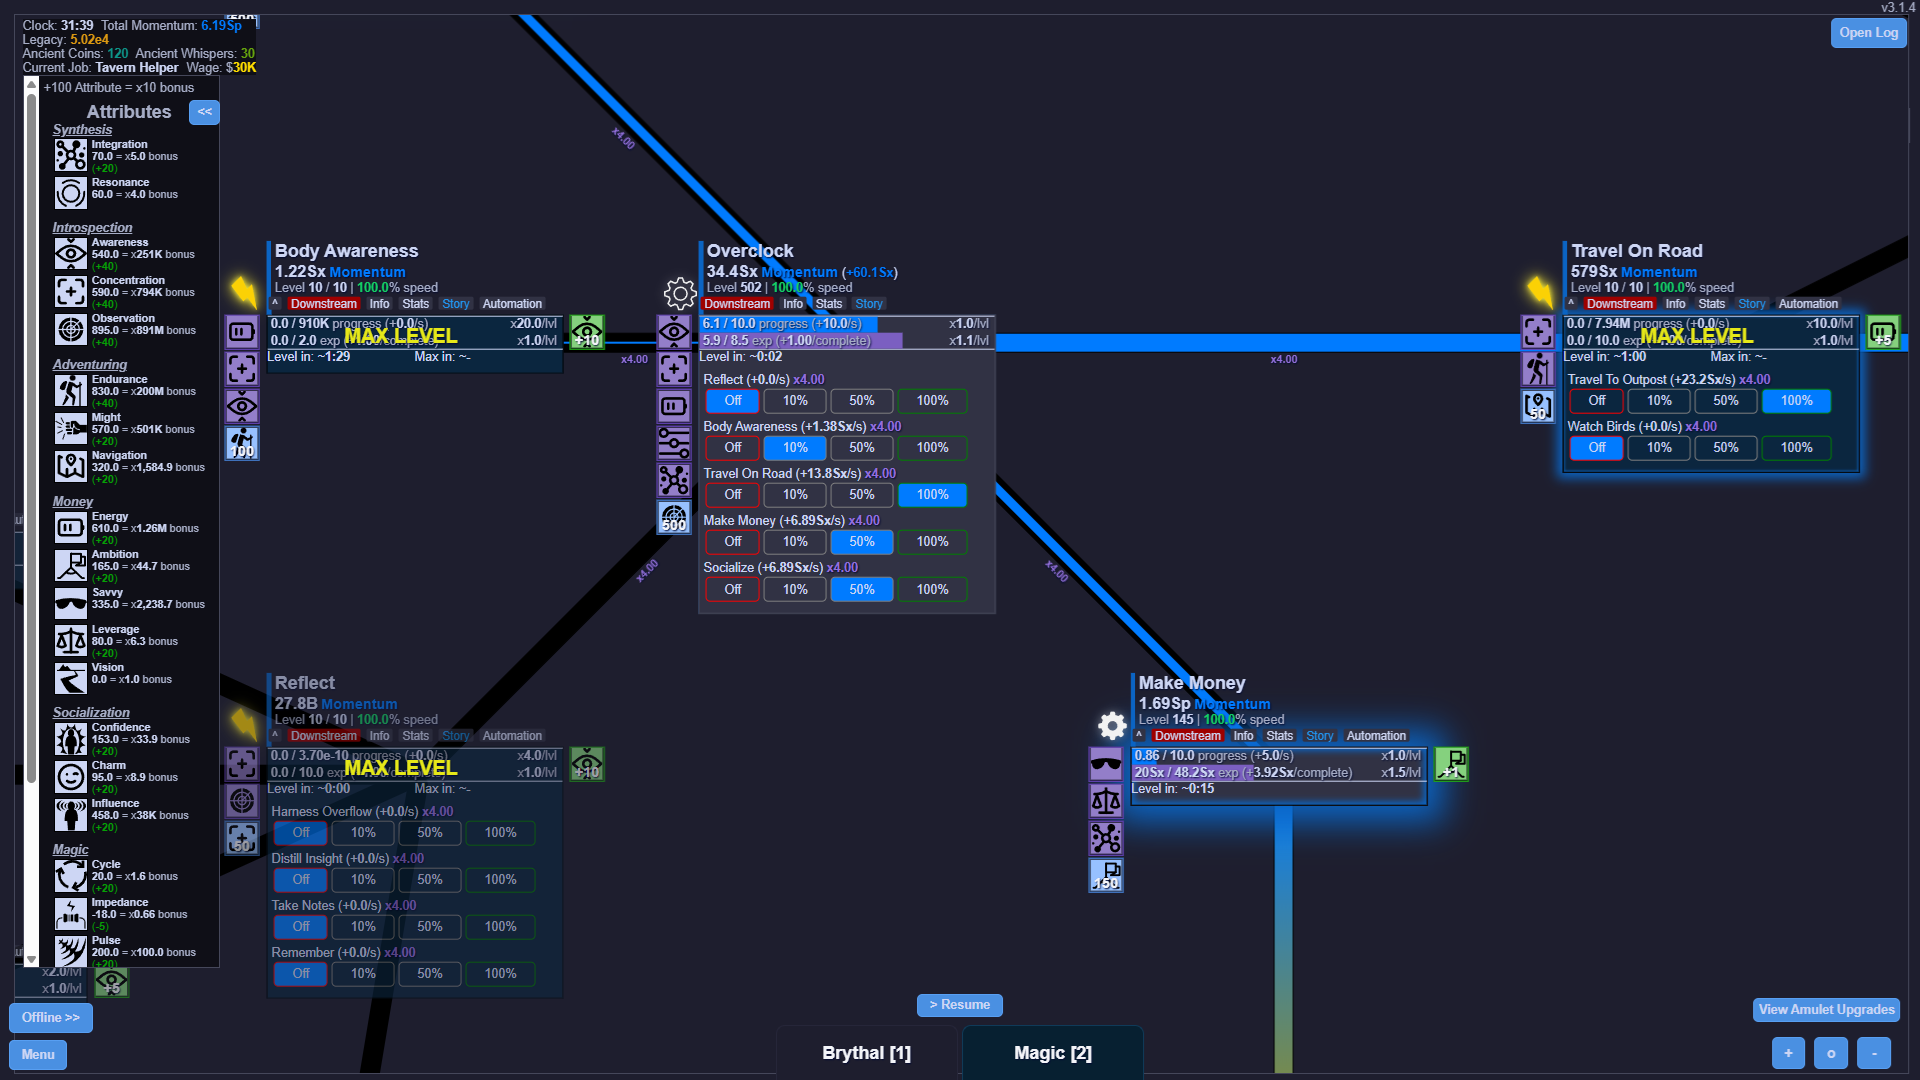Image resolution: width=1920 pixels, height=1080 pixels.
Task: Click the sunglasses Savvy icon beside Make Money
Action: pos(1106,764)
